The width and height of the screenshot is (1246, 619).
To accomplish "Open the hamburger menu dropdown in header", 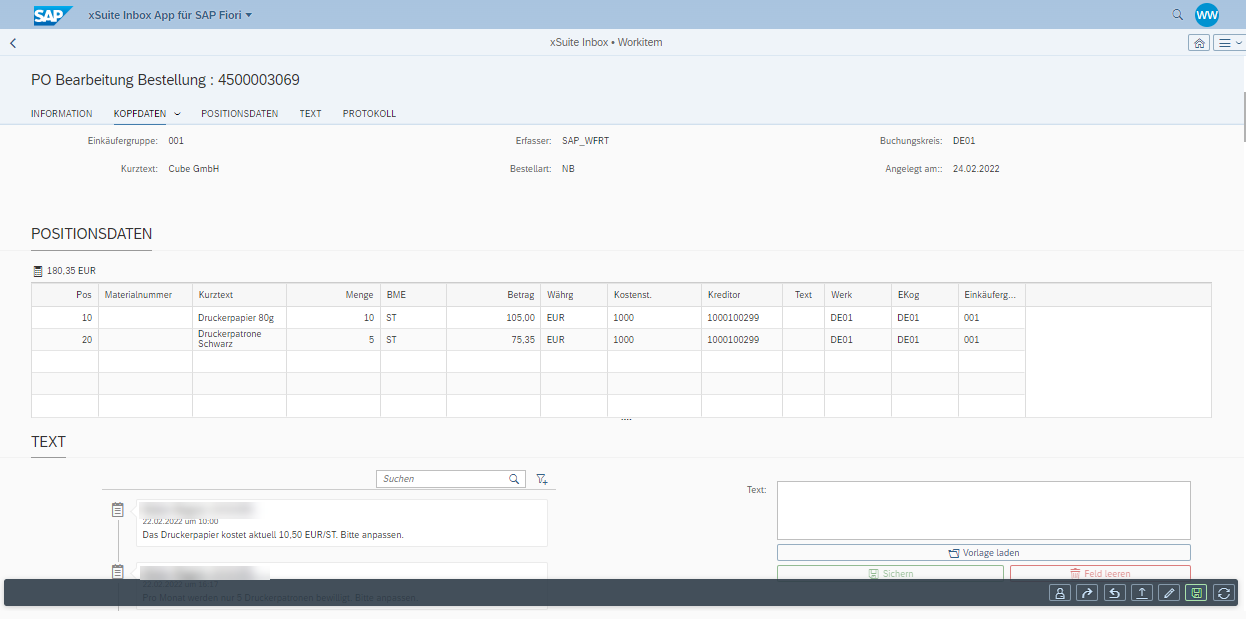I will (x=1228, y=43).
